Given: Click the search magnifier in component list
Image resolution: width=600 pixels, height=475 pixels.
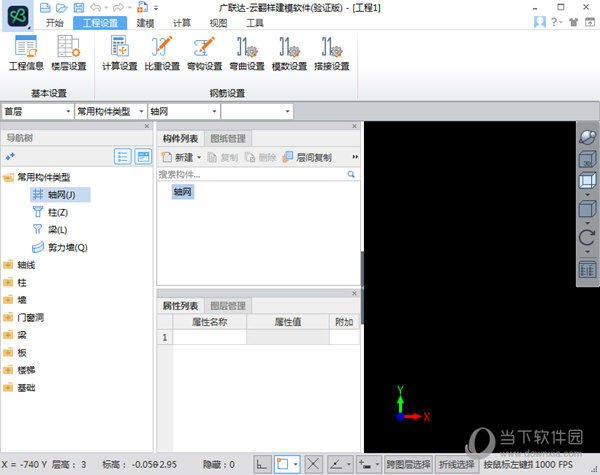Looking at the screenshot, I should click(x=351, y=175).
